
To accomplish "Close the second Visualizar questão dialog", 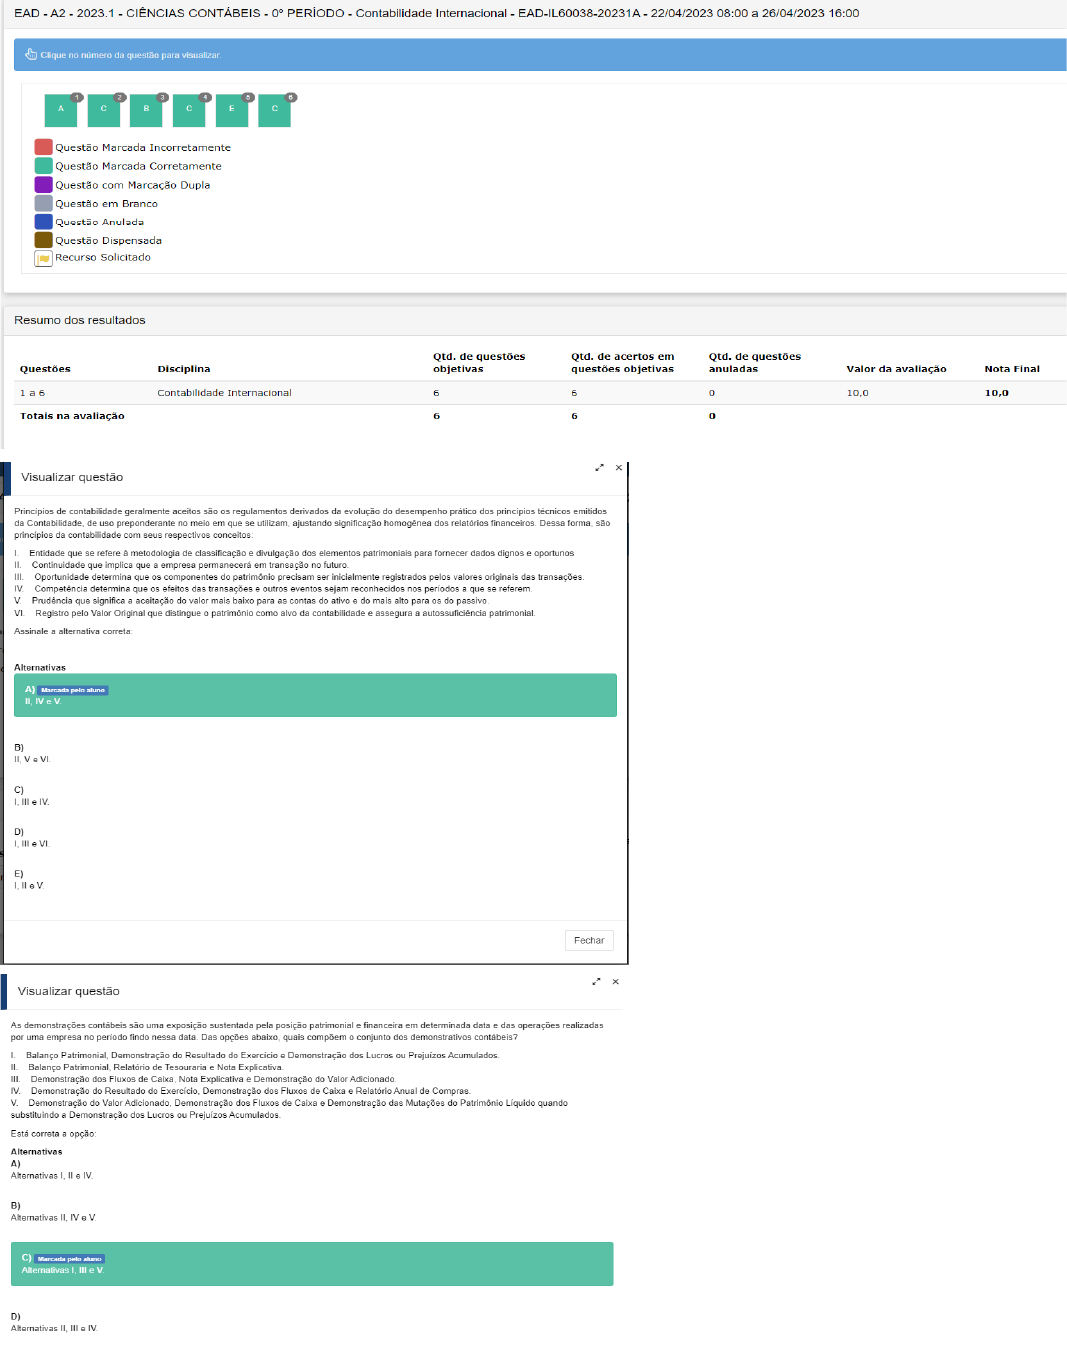I will (615, 982).
